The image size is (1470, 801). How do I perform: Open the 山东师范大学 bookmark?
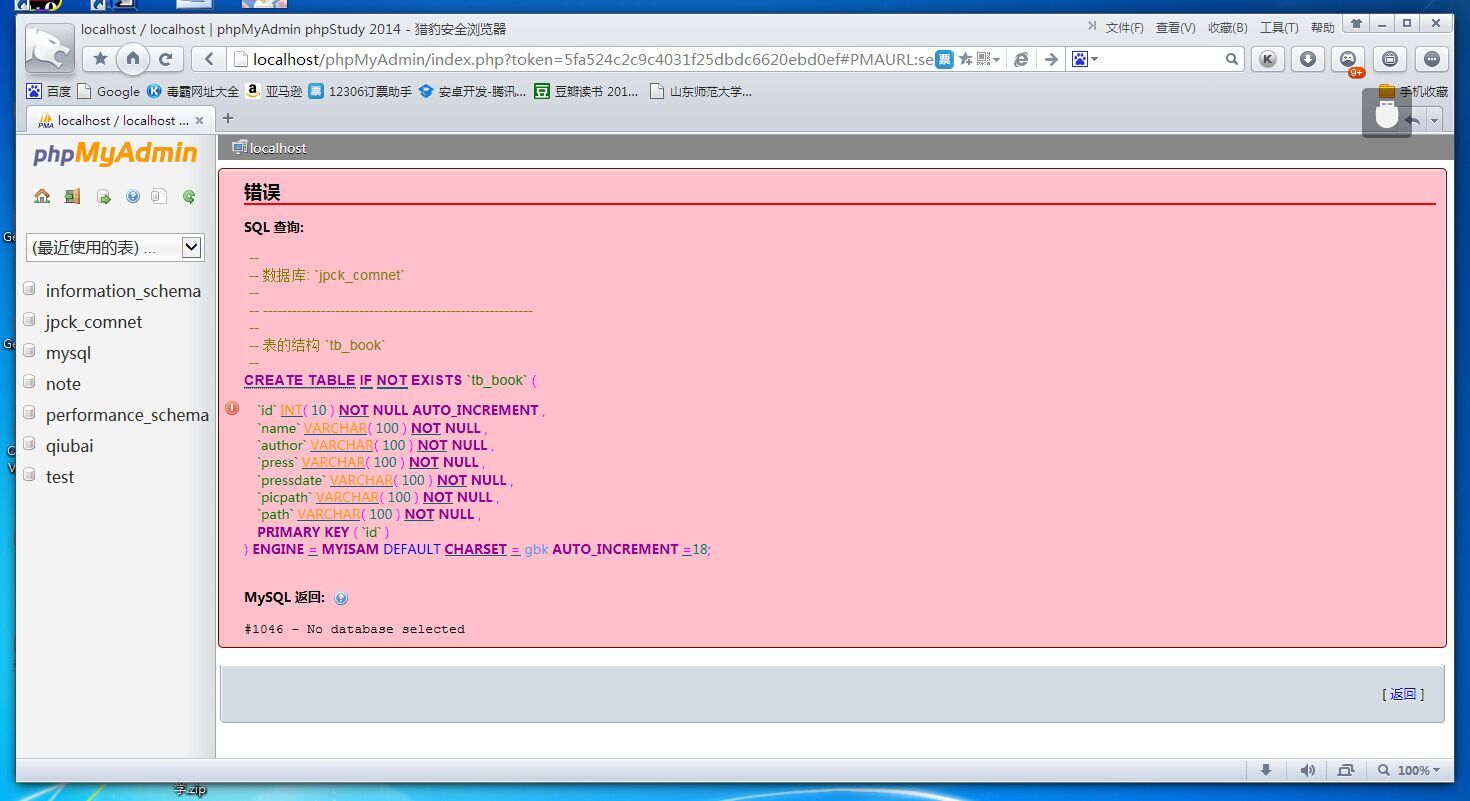tap(701, 91)
